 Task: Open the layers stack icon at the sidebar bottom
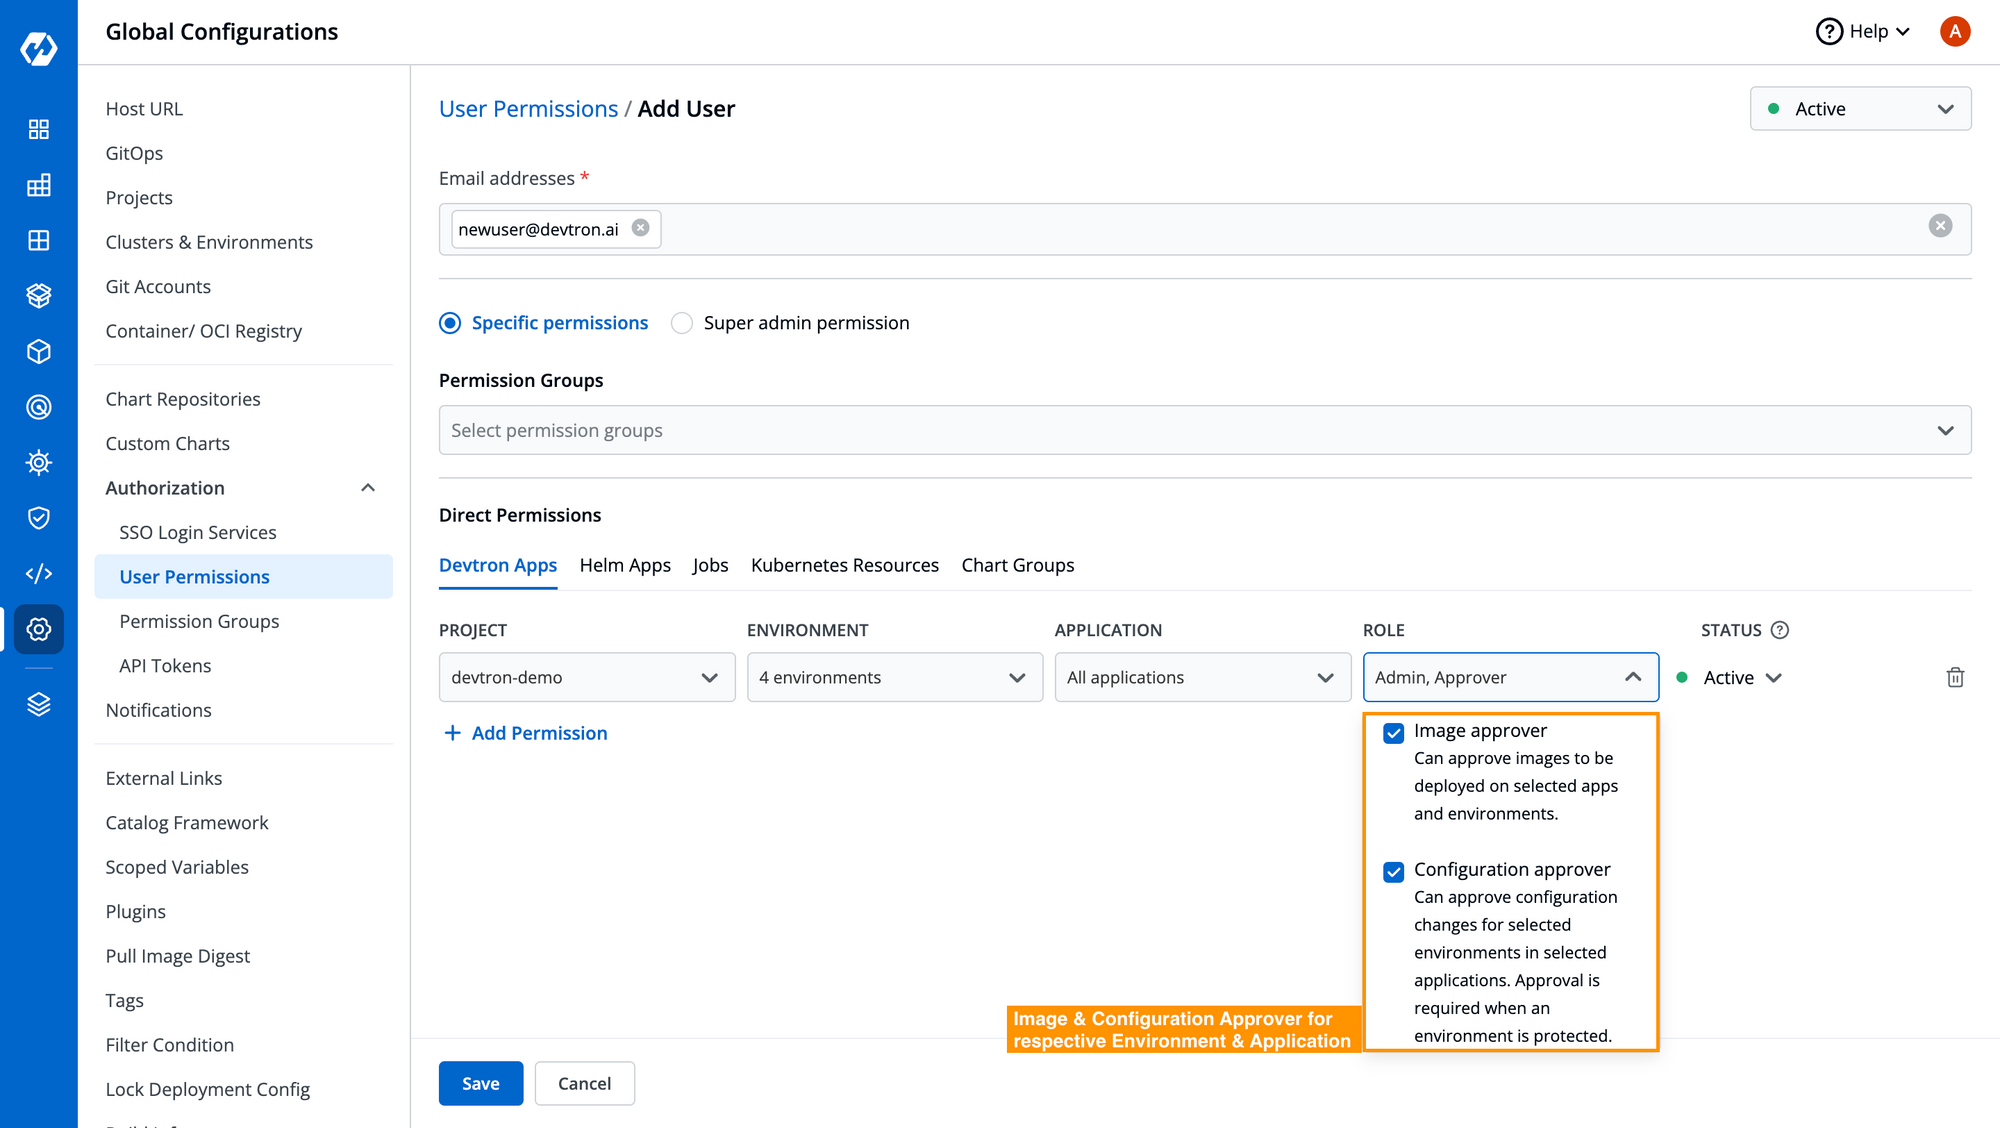[39, 704]
